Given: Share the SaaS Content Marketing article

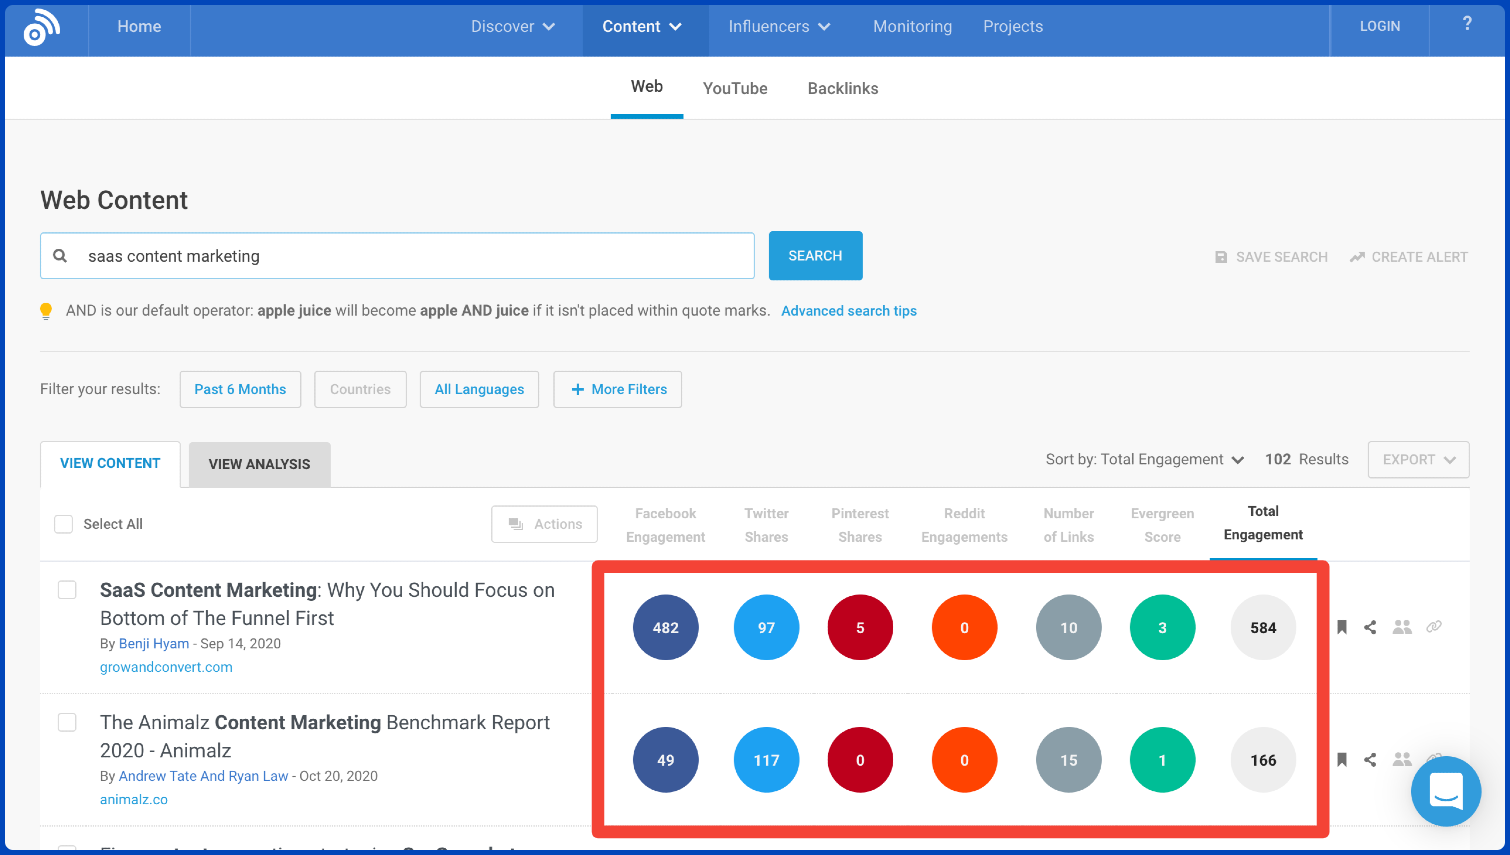Looking at the screenshot, I should point(1370,627).
